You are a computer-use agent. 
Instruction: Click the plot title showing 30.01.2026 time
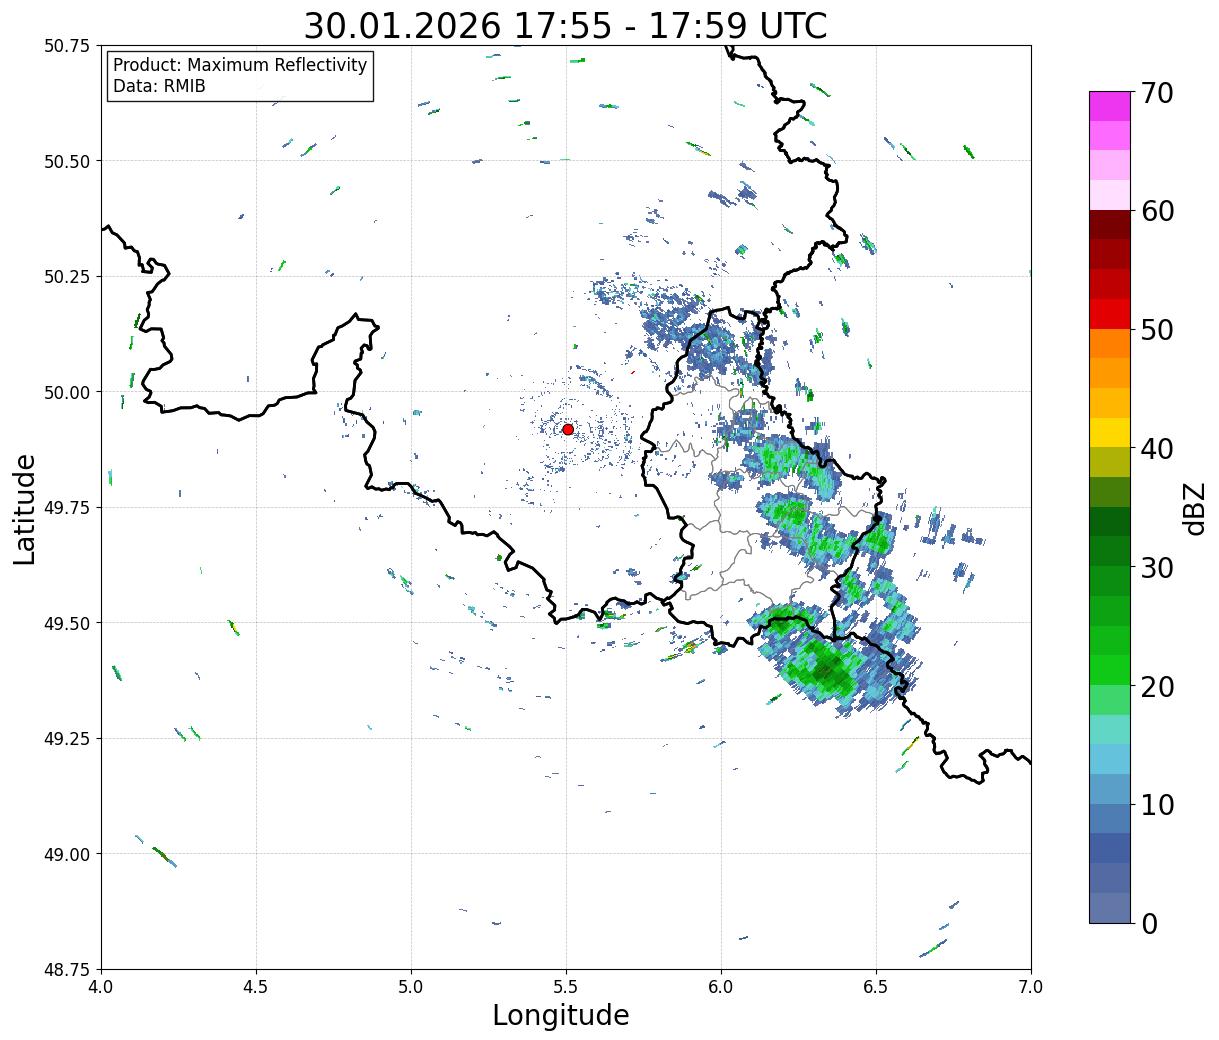[565, 25]
